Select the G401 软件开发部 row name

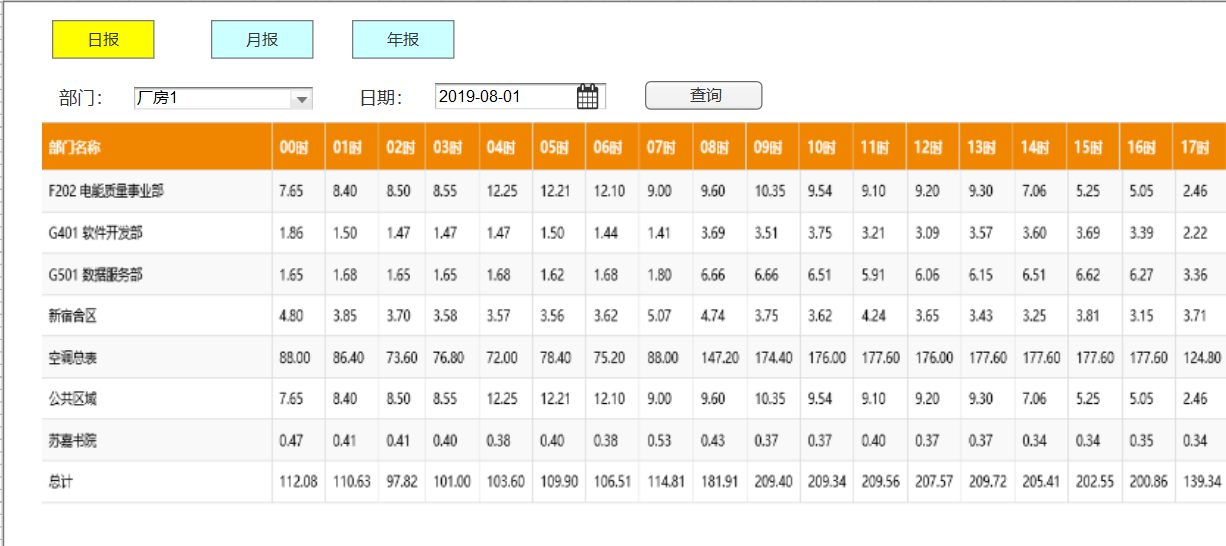click(x=95, y=233)
